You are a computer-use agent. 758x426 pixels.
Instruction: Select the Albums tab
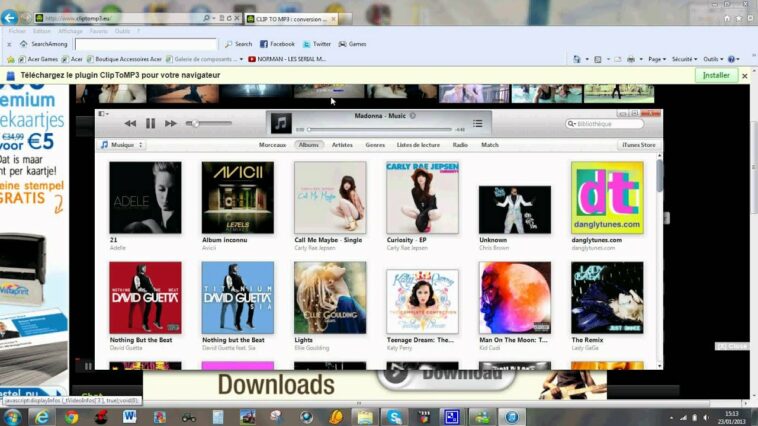308,145
